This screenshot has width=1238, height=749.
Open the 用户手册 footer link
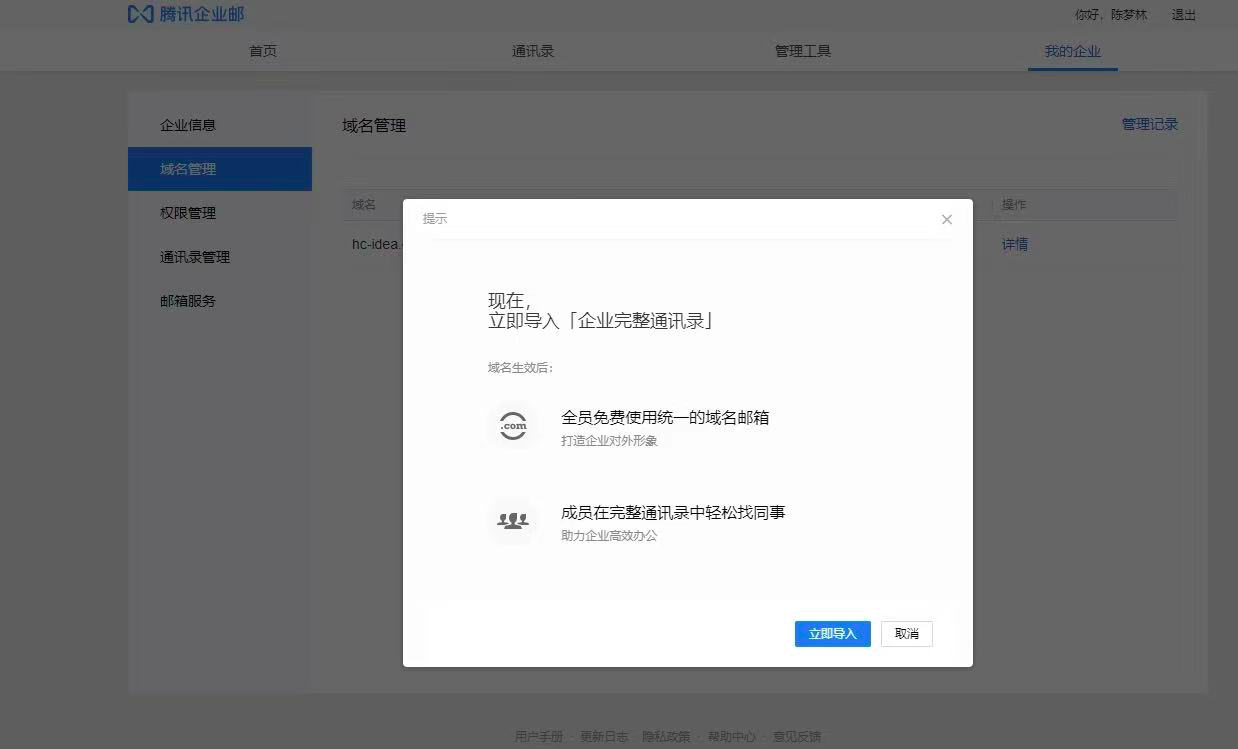click(539, 736)
